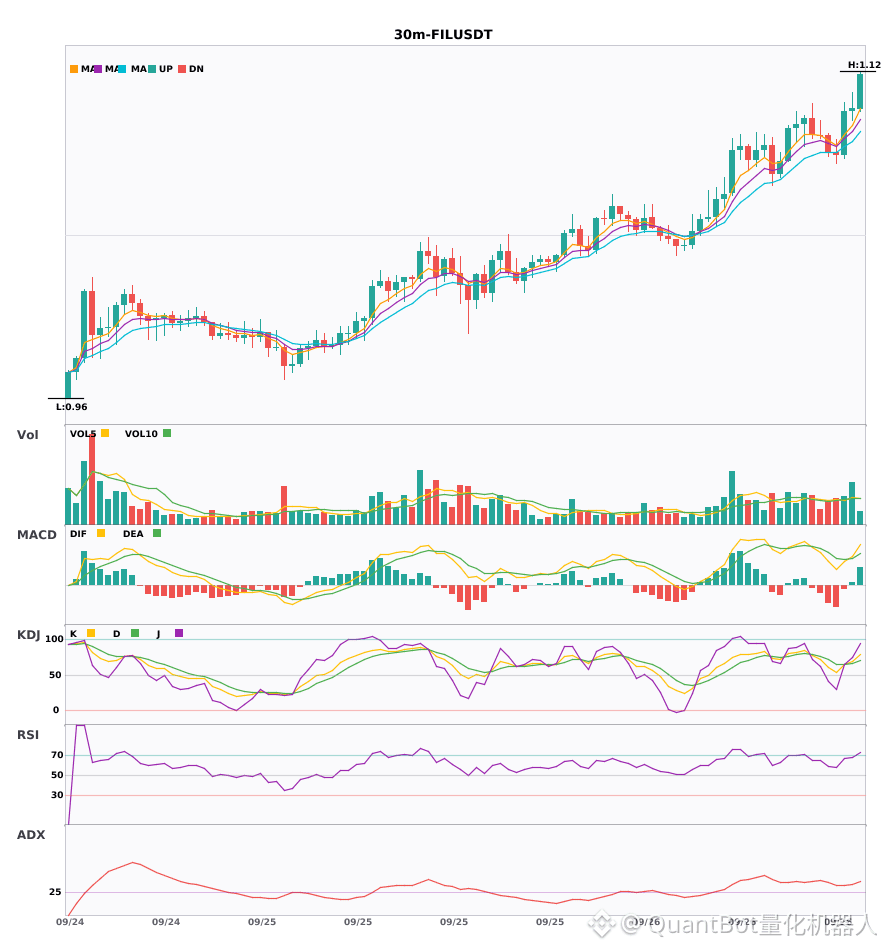Click the red DN legend swatch
Image resolution: width=885 pixels, height=950 pixels.
click(182, 69)
